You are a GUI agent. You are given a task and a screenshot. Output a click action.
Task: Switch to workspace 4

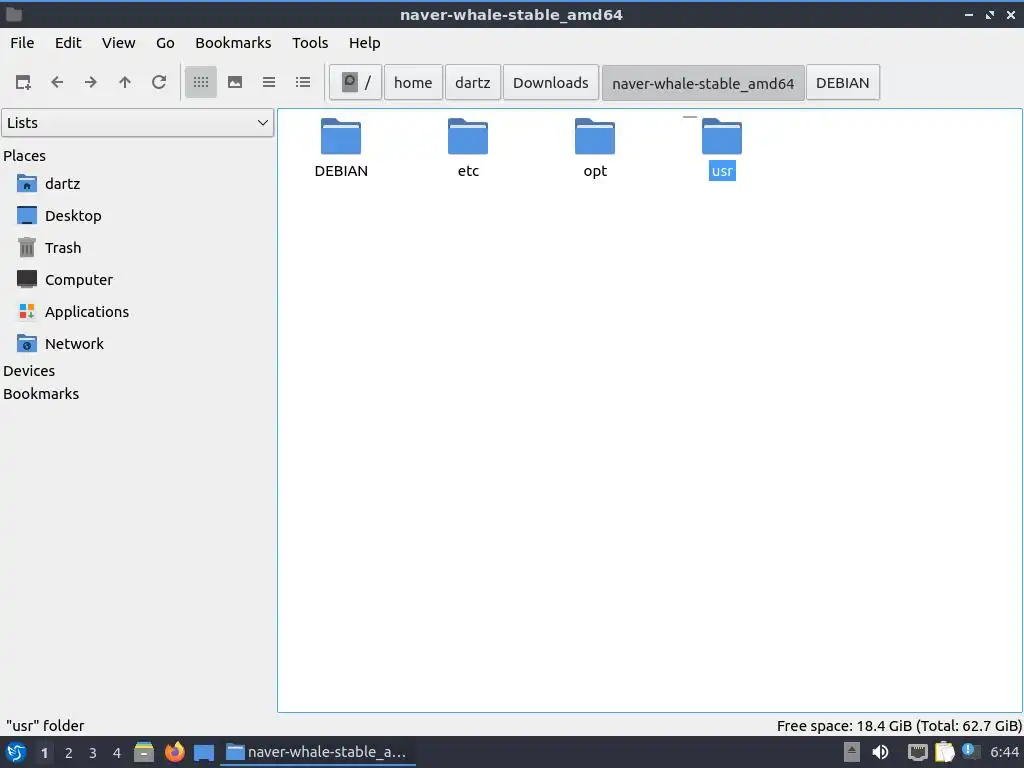(x=117, y=753)
